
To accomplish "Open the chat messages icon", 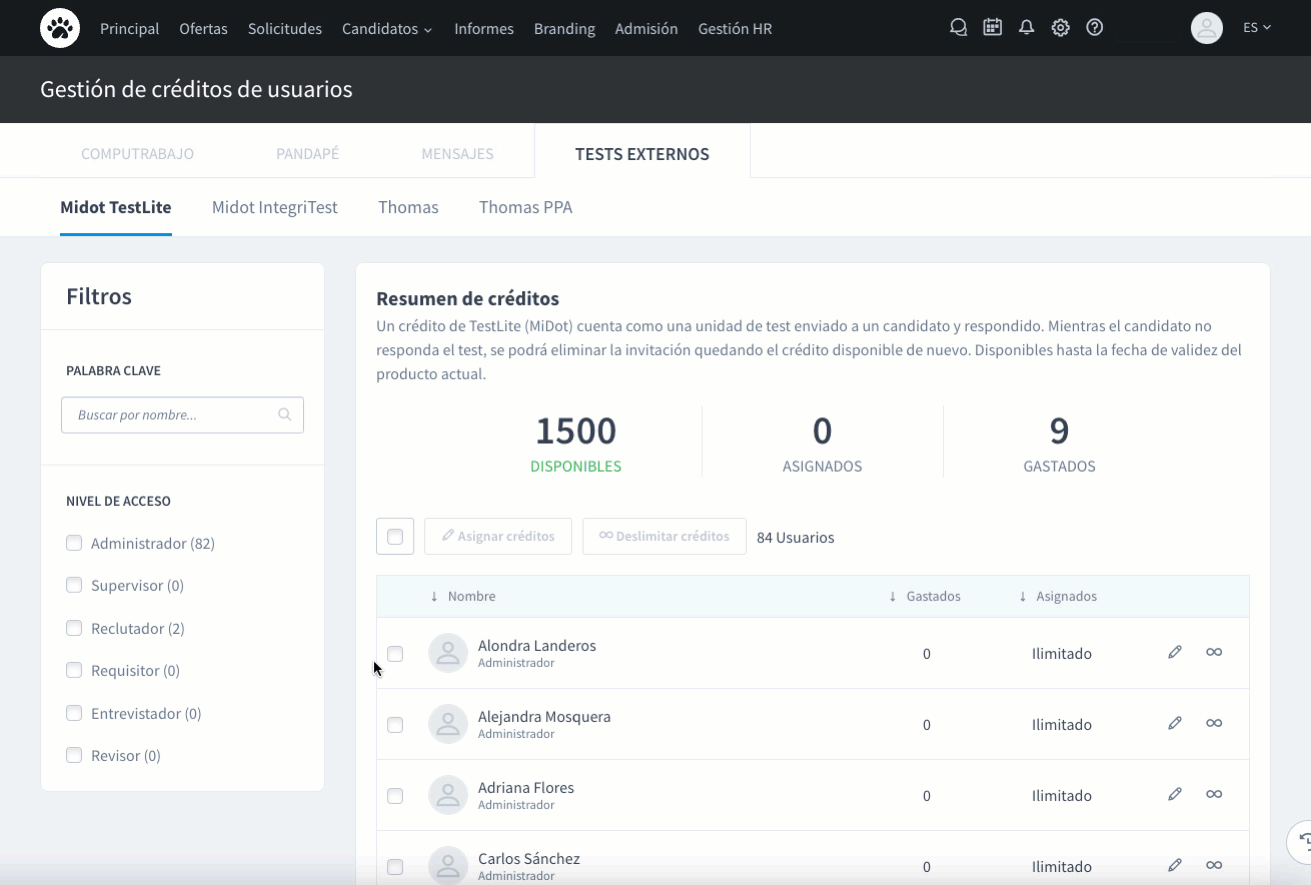I will (958, 28).
